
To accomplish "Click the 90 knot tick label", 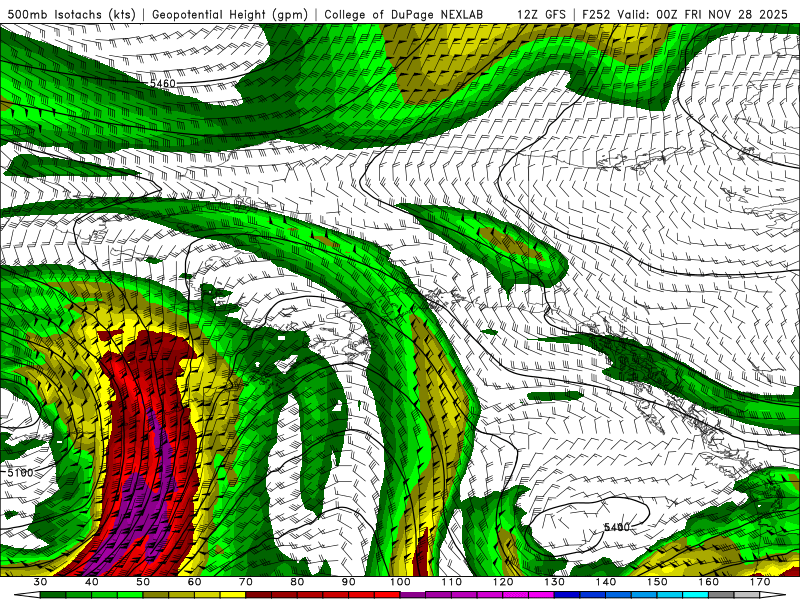I will pyautogui.click(x=349, y=582).
